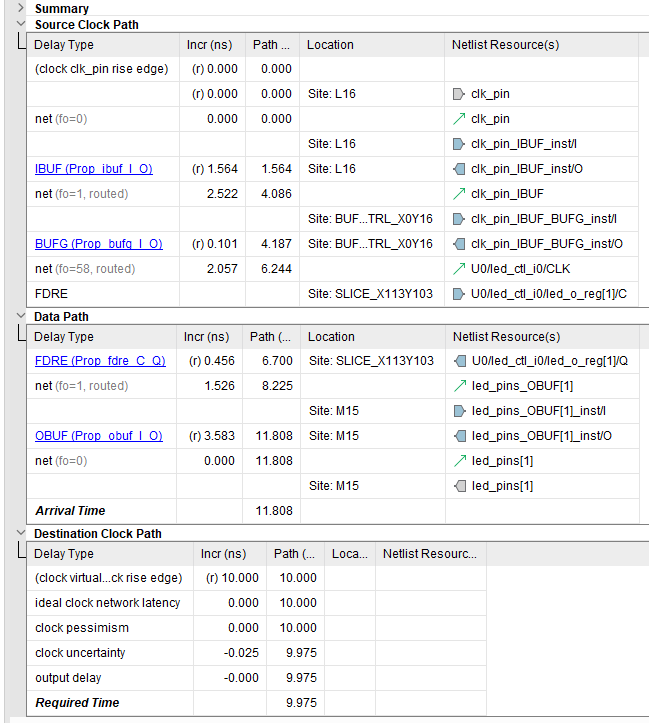Click the net arrow icon for led_pins[1]
This screenshot has width=649, height=723.
tap(460, 461)
